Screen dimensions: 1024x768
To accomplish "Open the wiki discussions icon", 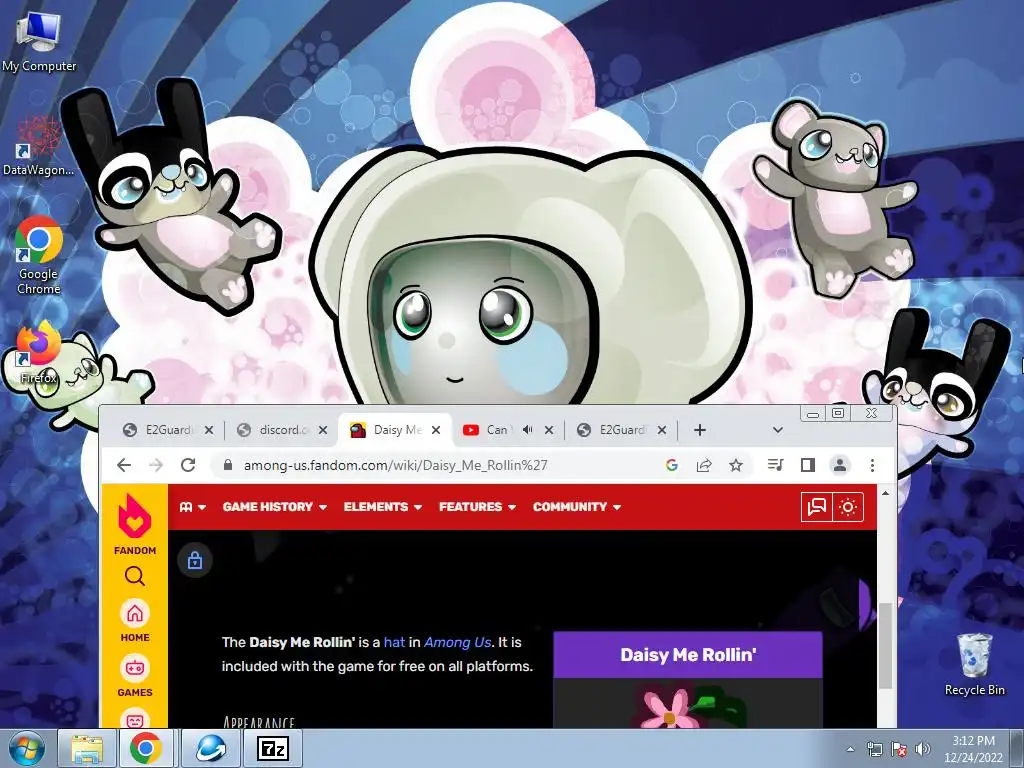I will point(817,507).
